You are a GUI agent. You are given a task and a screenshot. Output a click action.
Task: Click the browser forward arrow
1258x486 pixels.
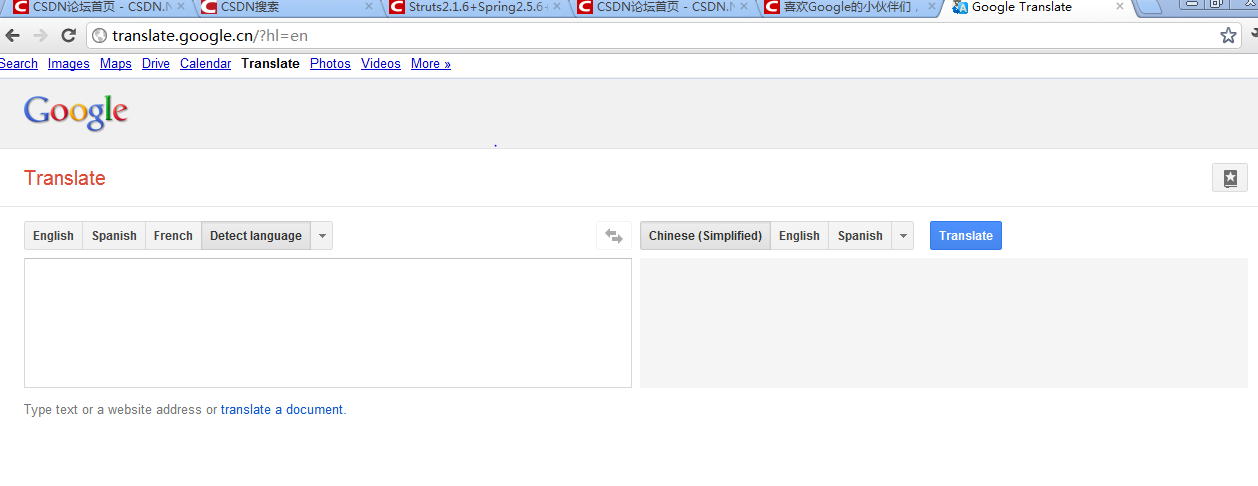pos(40,36)
